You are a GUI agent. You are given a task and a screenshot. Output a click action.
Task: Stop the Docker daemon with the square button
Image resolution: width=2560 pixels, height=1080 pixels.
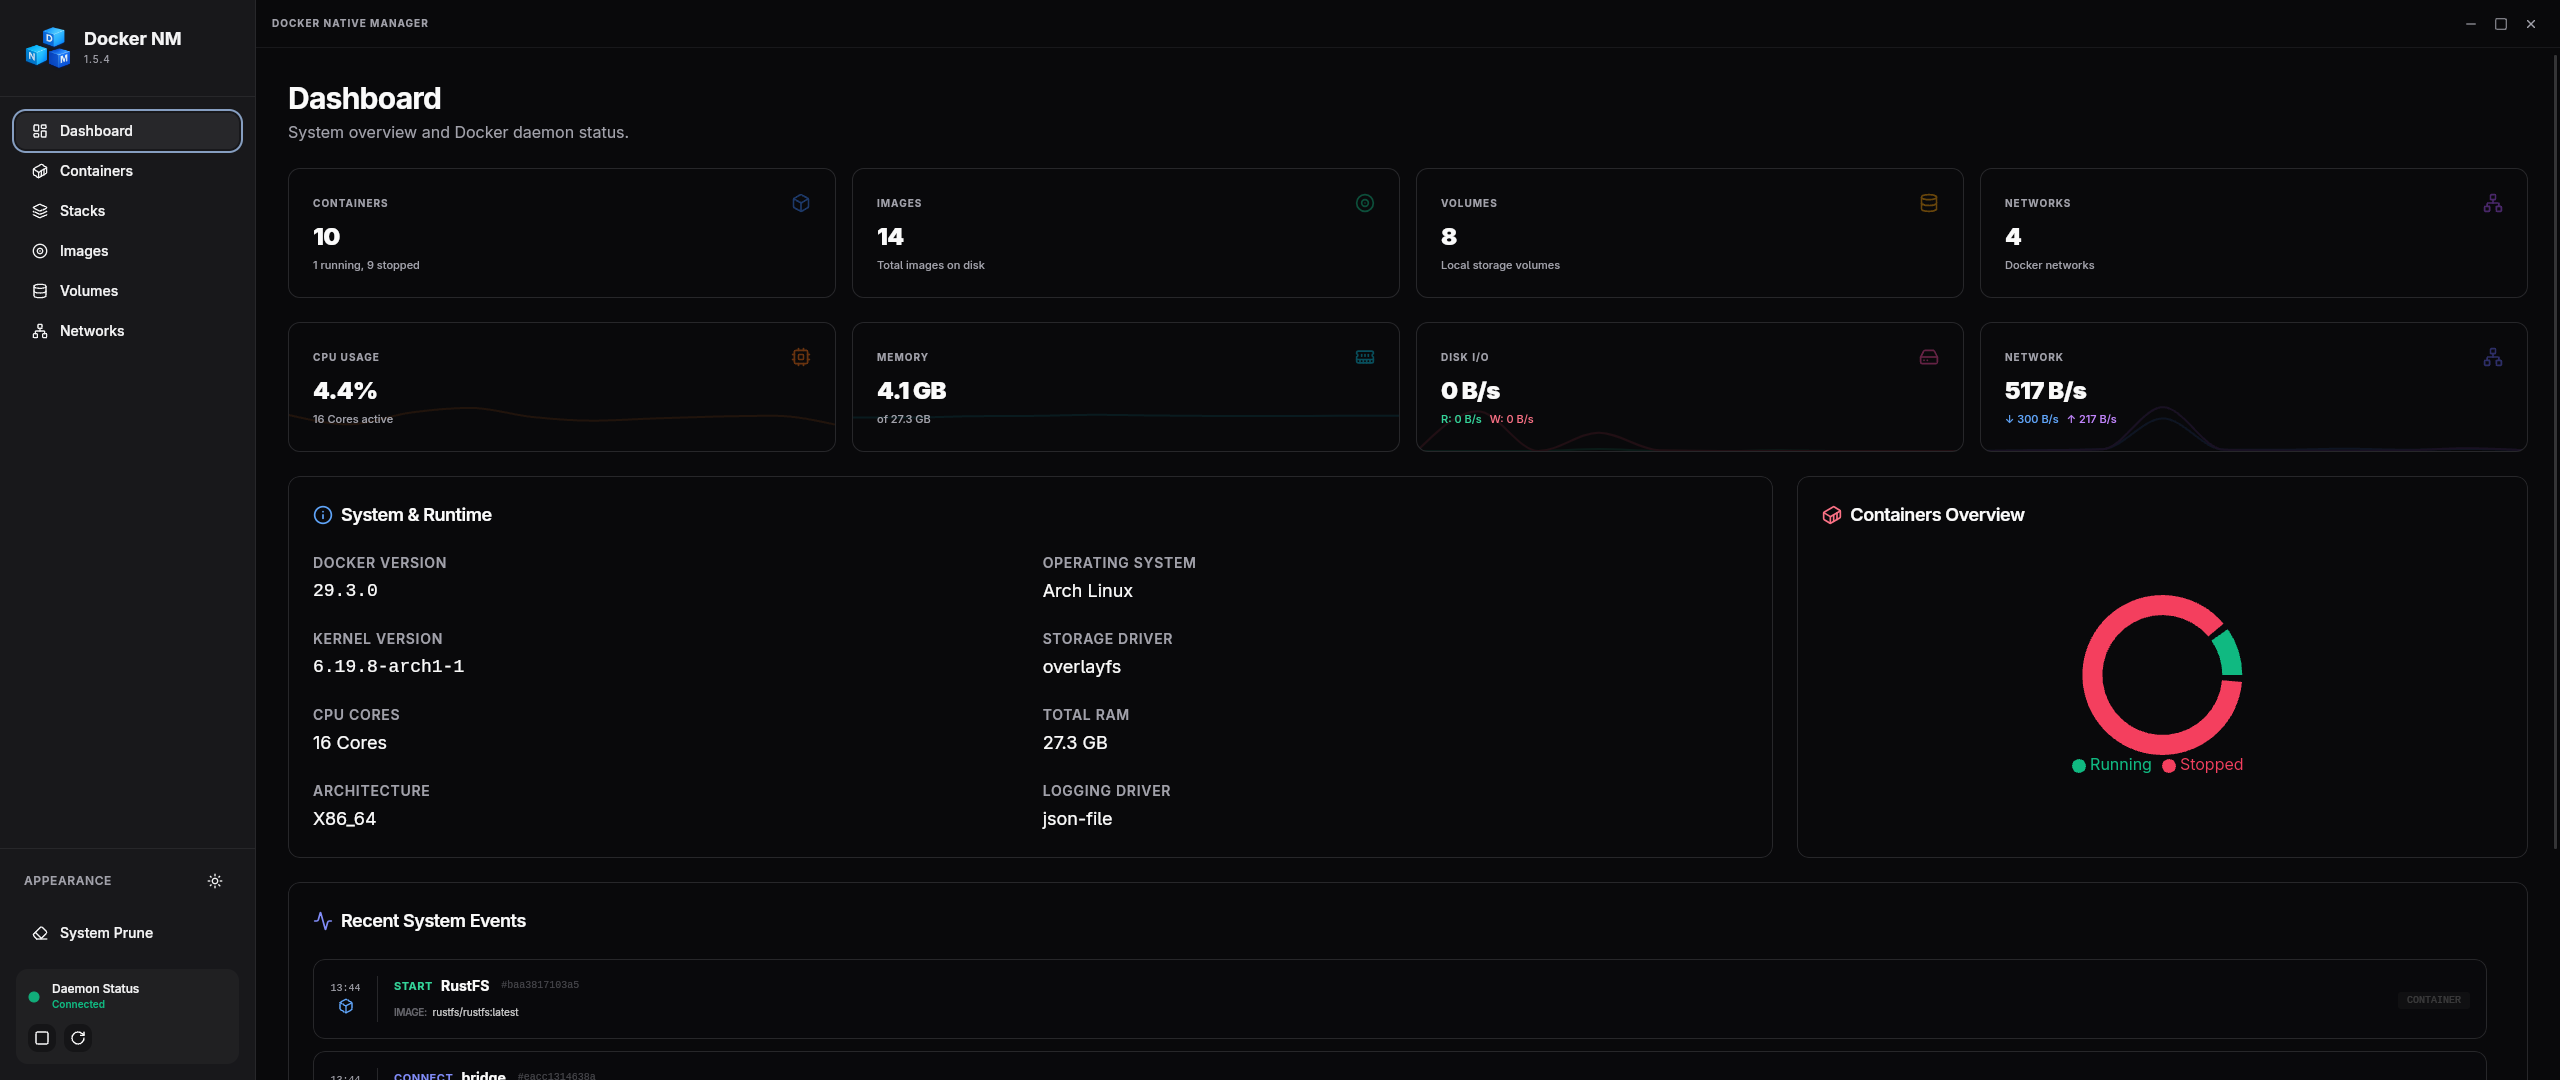[x=42, y=1038]
